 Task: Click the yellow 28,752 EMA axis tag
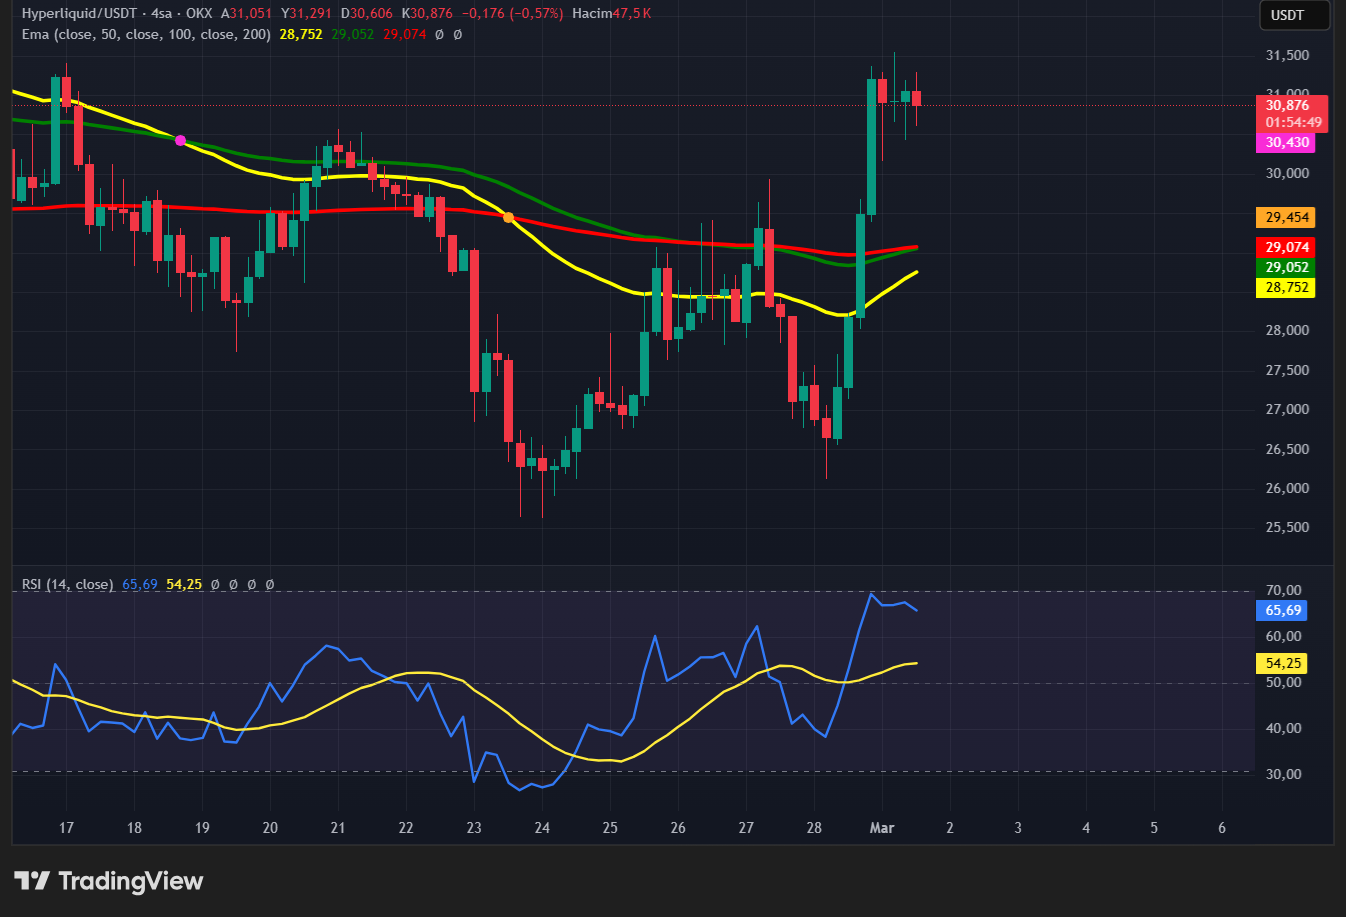point(1286,287)
